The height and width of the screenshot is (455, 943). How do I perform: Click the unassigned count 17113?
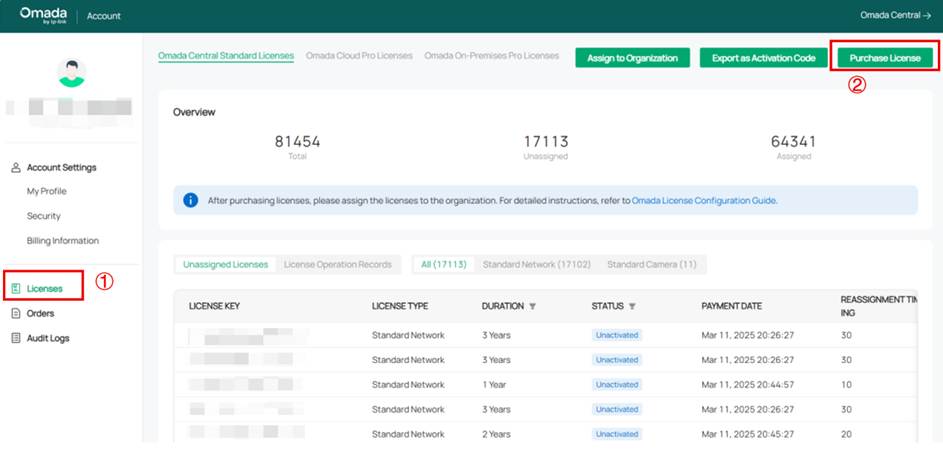(545, 142)
